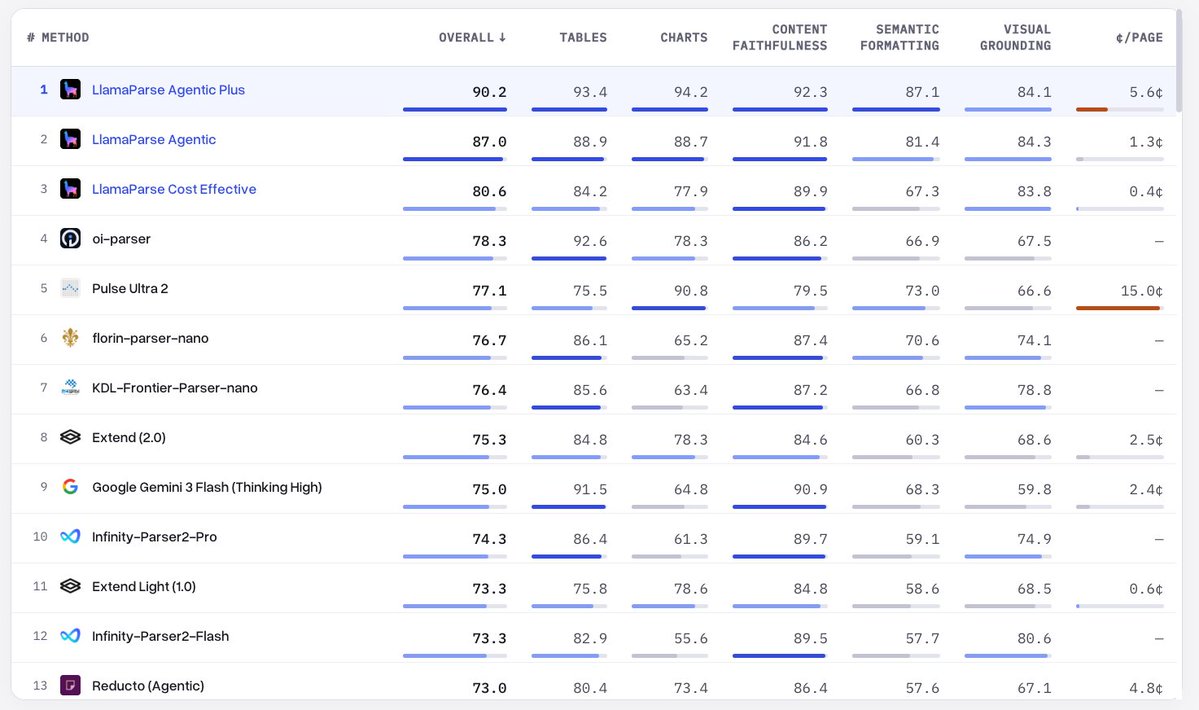Click Google Gemini 3 Flash (Thinking High) name
Viewport: 1199px width, 710px height.
206,487
